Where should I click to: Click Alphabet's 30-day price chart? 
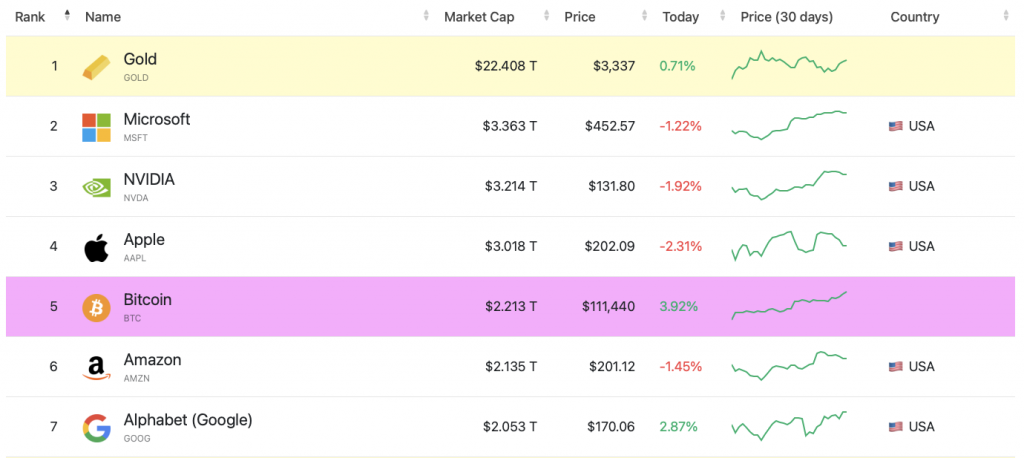[789, 426]
